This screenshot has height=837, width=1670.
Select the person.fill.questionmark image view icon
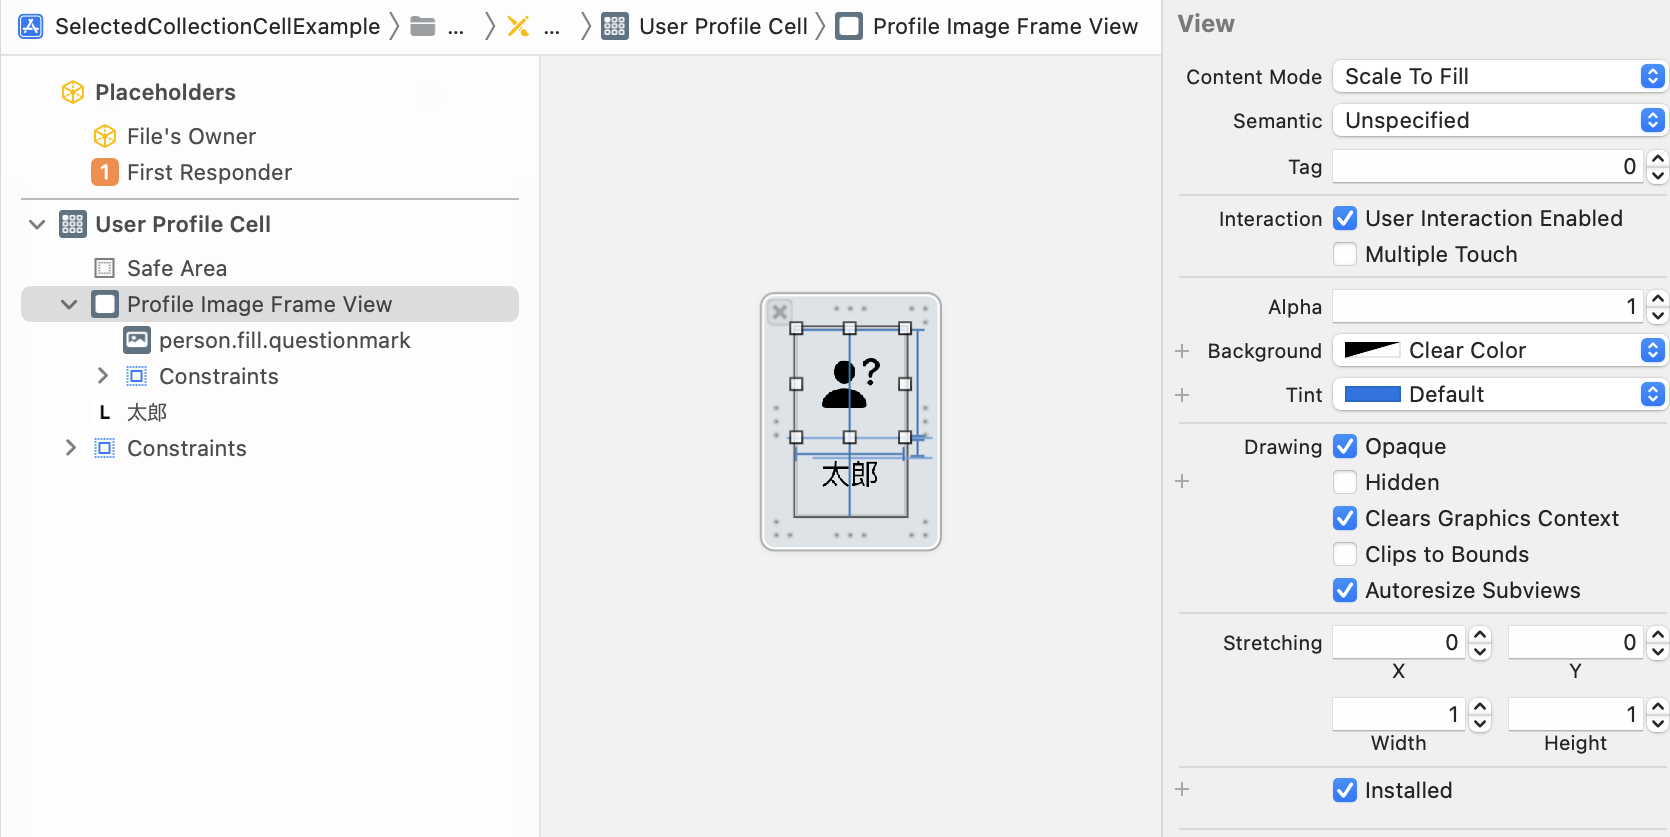(137, 340)
